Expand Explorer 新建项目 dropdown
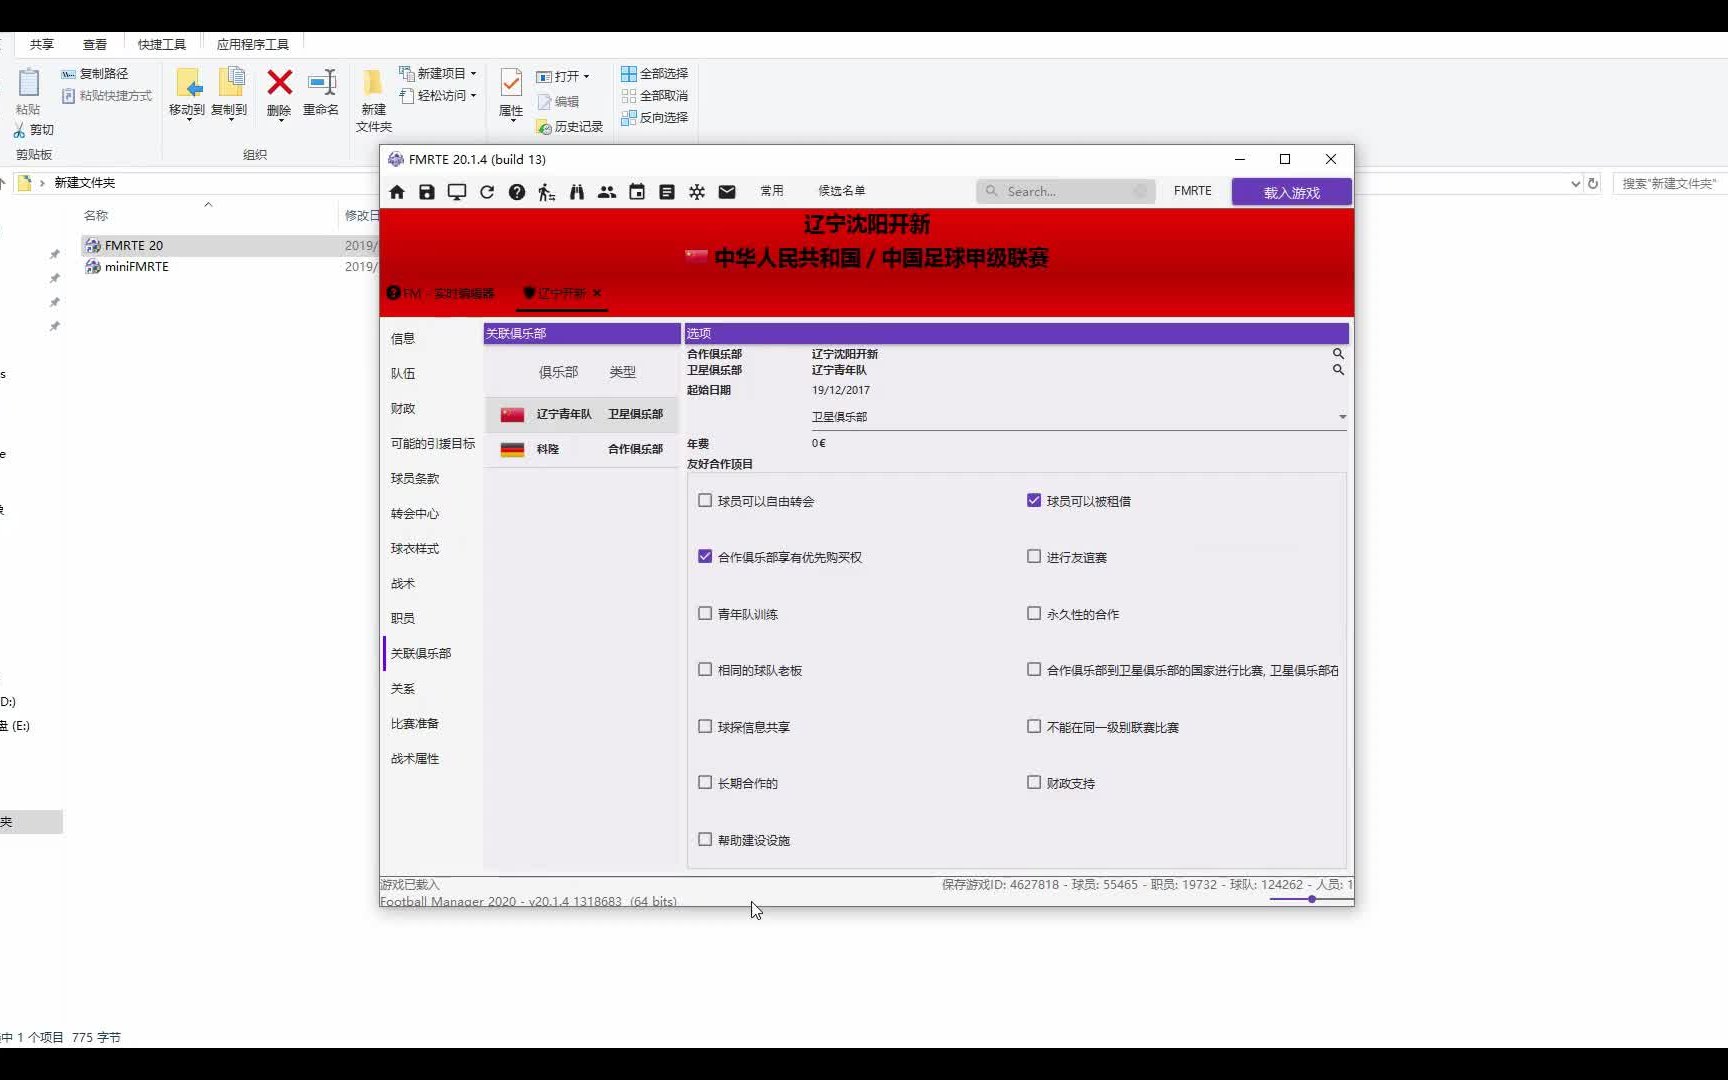This screenshot has height=1080, width=1728. pos(473,74)
